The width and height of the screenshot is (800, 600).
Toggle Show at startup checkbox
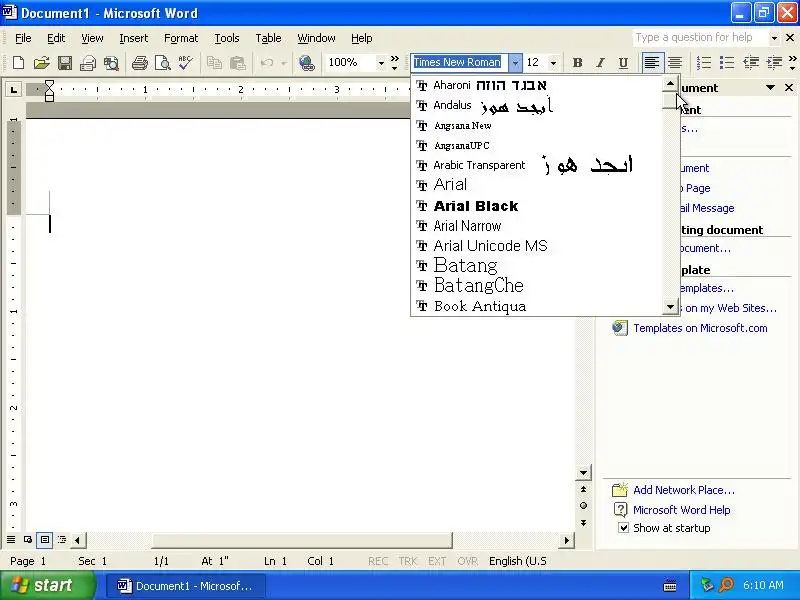pos(623,528)
